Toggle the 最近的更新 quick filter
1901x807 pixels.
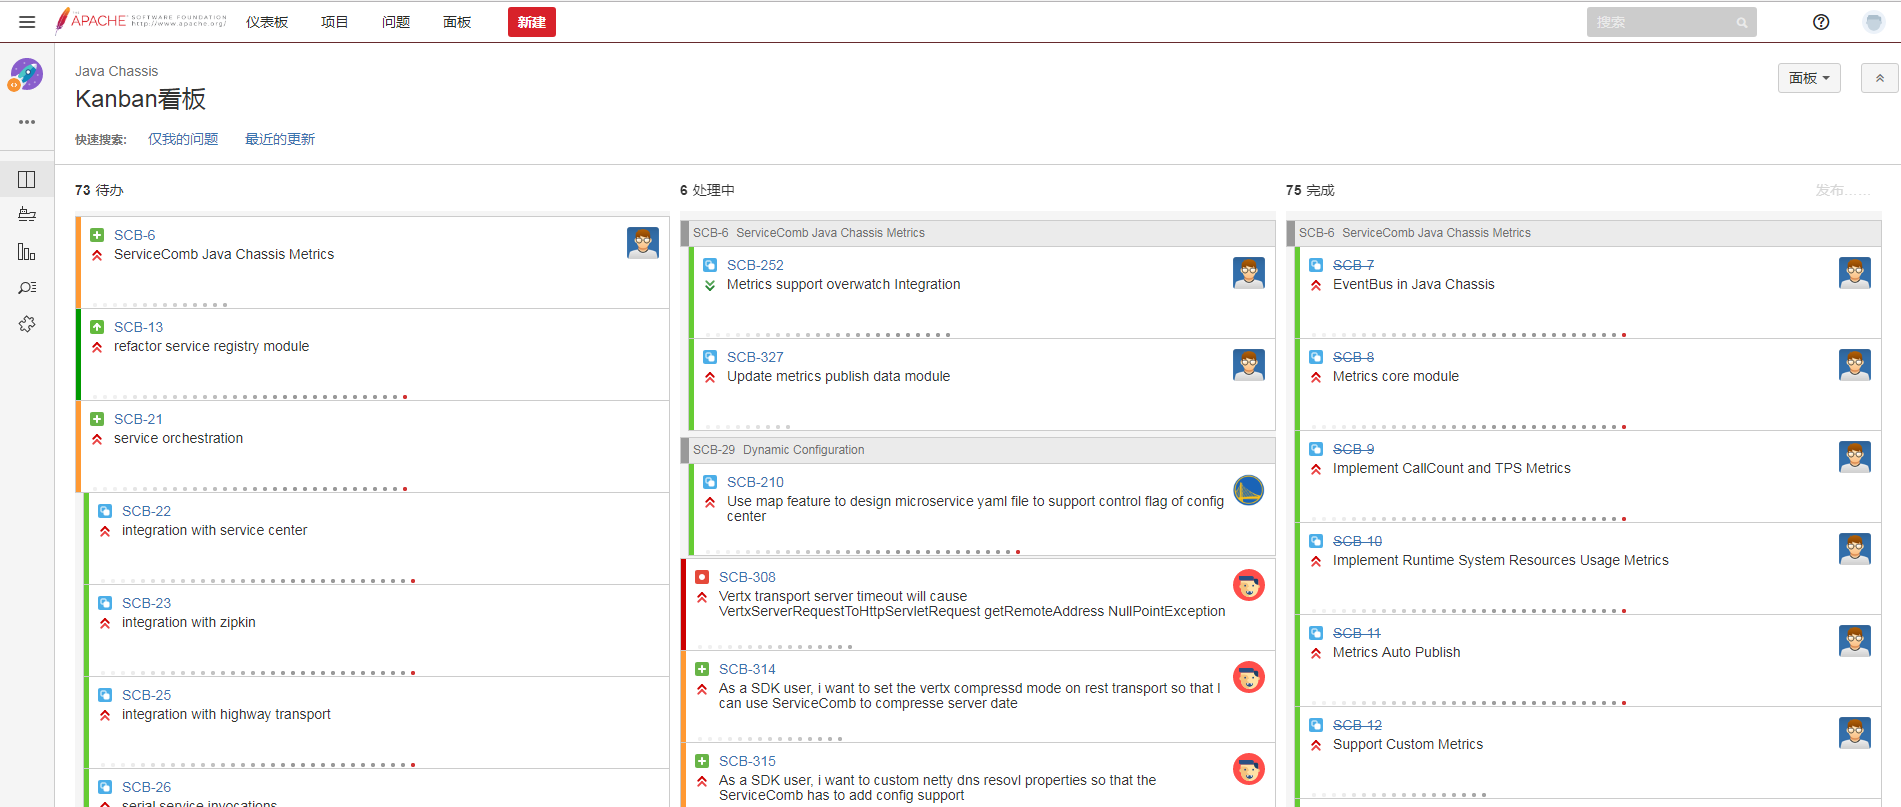coord(280,139)
